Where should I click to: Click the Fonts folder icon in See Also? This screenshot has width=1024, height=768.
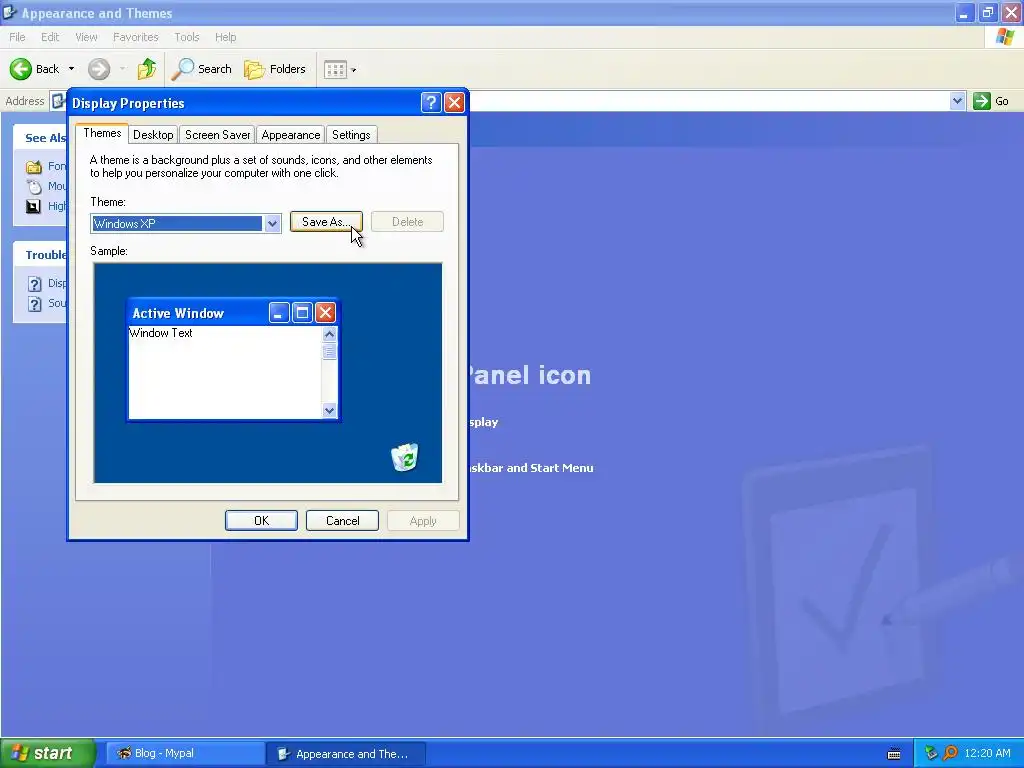click(34, 167)
